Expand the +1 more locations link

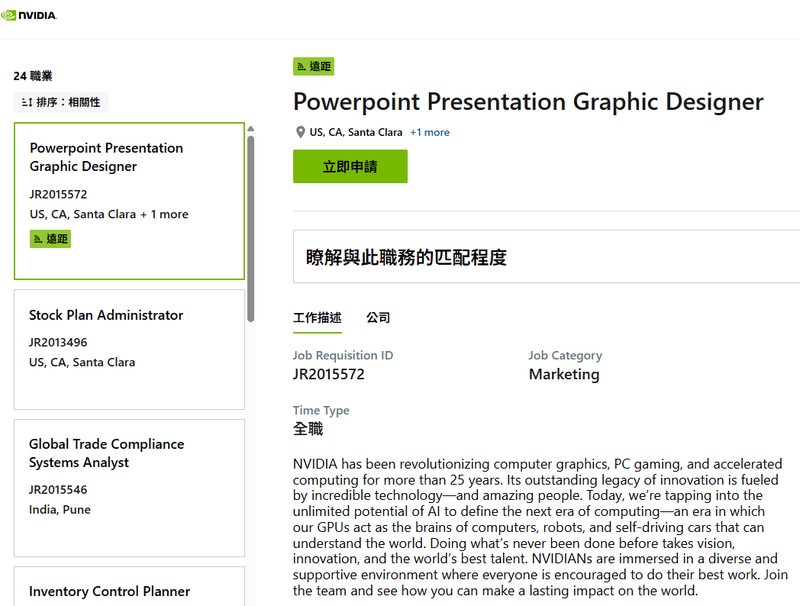point(430,132)
